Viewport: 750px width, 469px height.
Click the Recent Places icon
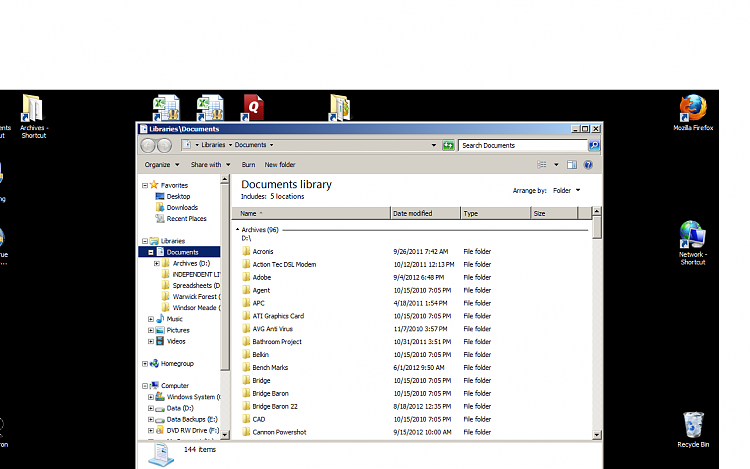pos(160,218)
